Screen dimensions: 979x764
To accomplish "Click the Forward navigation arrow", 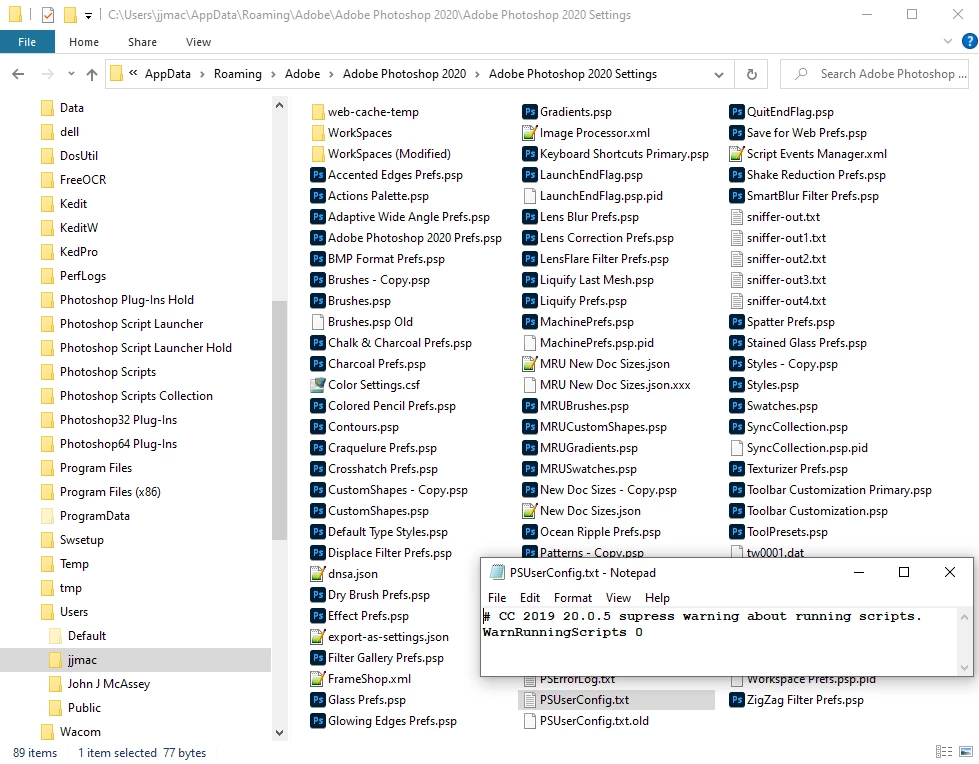I will (x=47, y=74).
